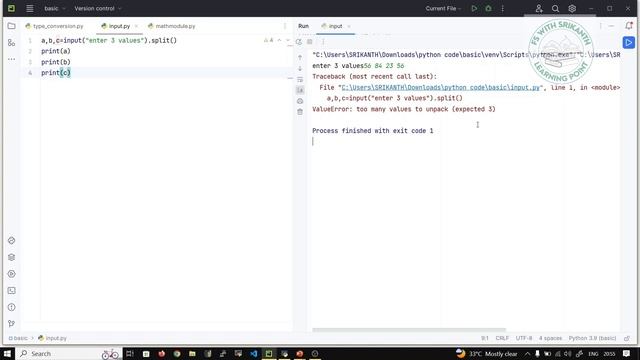Open Python 3.9 (basic) interpreter selector
The height and width of the screenshot is (360, 640).
pos(592,338)
